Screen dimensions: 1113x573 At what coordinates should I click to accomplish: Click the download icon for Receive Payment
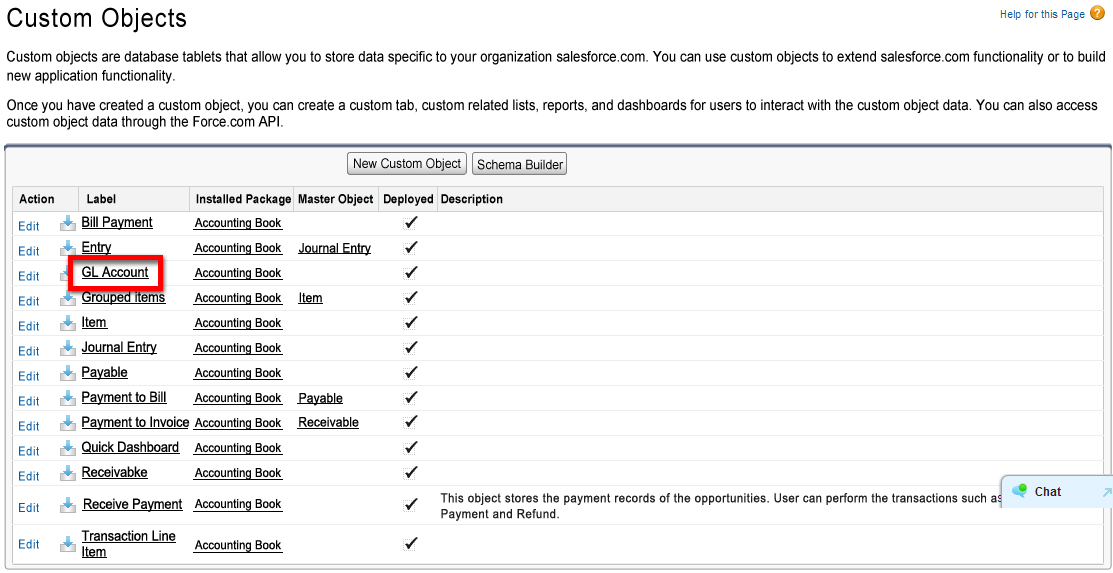pos(68,505)
